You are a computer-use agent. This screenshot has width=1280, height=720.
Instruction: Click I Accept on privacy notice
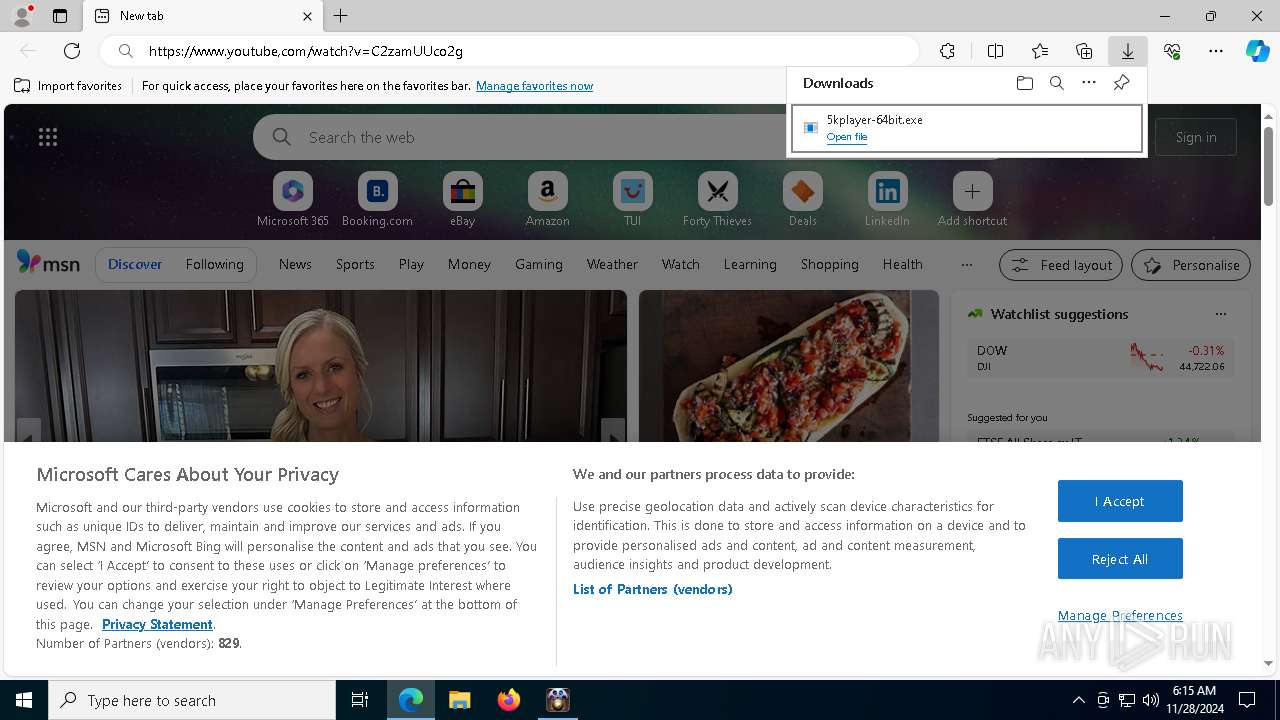point(1120,501)
